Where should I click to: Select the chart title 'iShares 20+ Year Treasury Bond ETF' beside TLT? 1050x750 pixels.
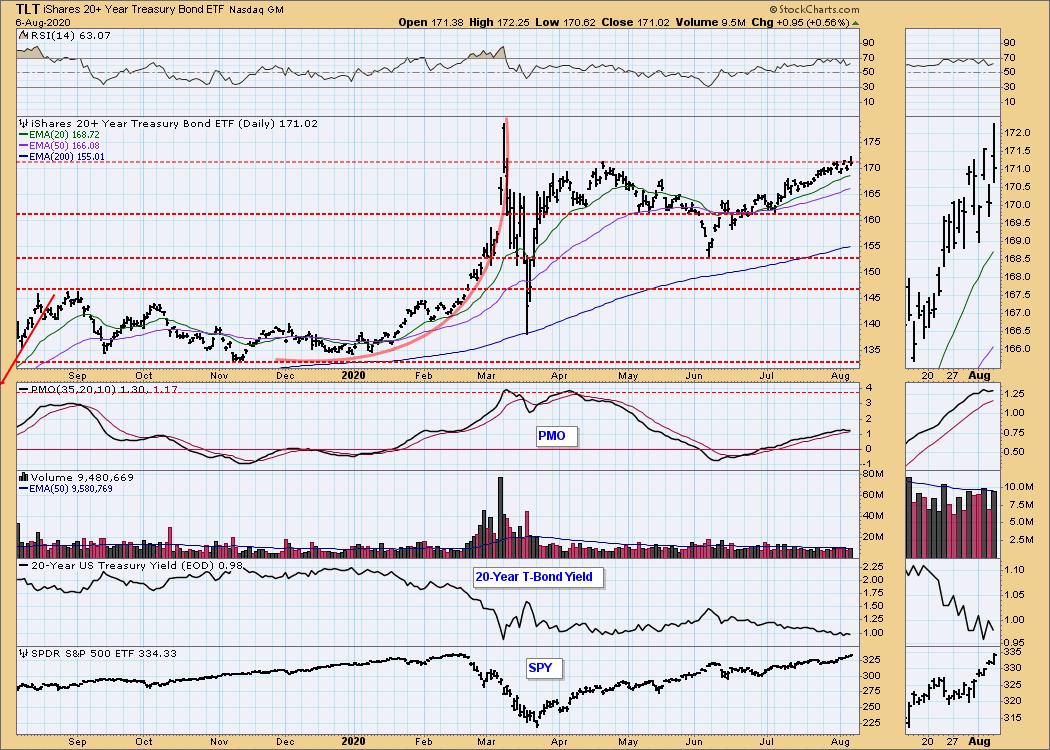134,10
